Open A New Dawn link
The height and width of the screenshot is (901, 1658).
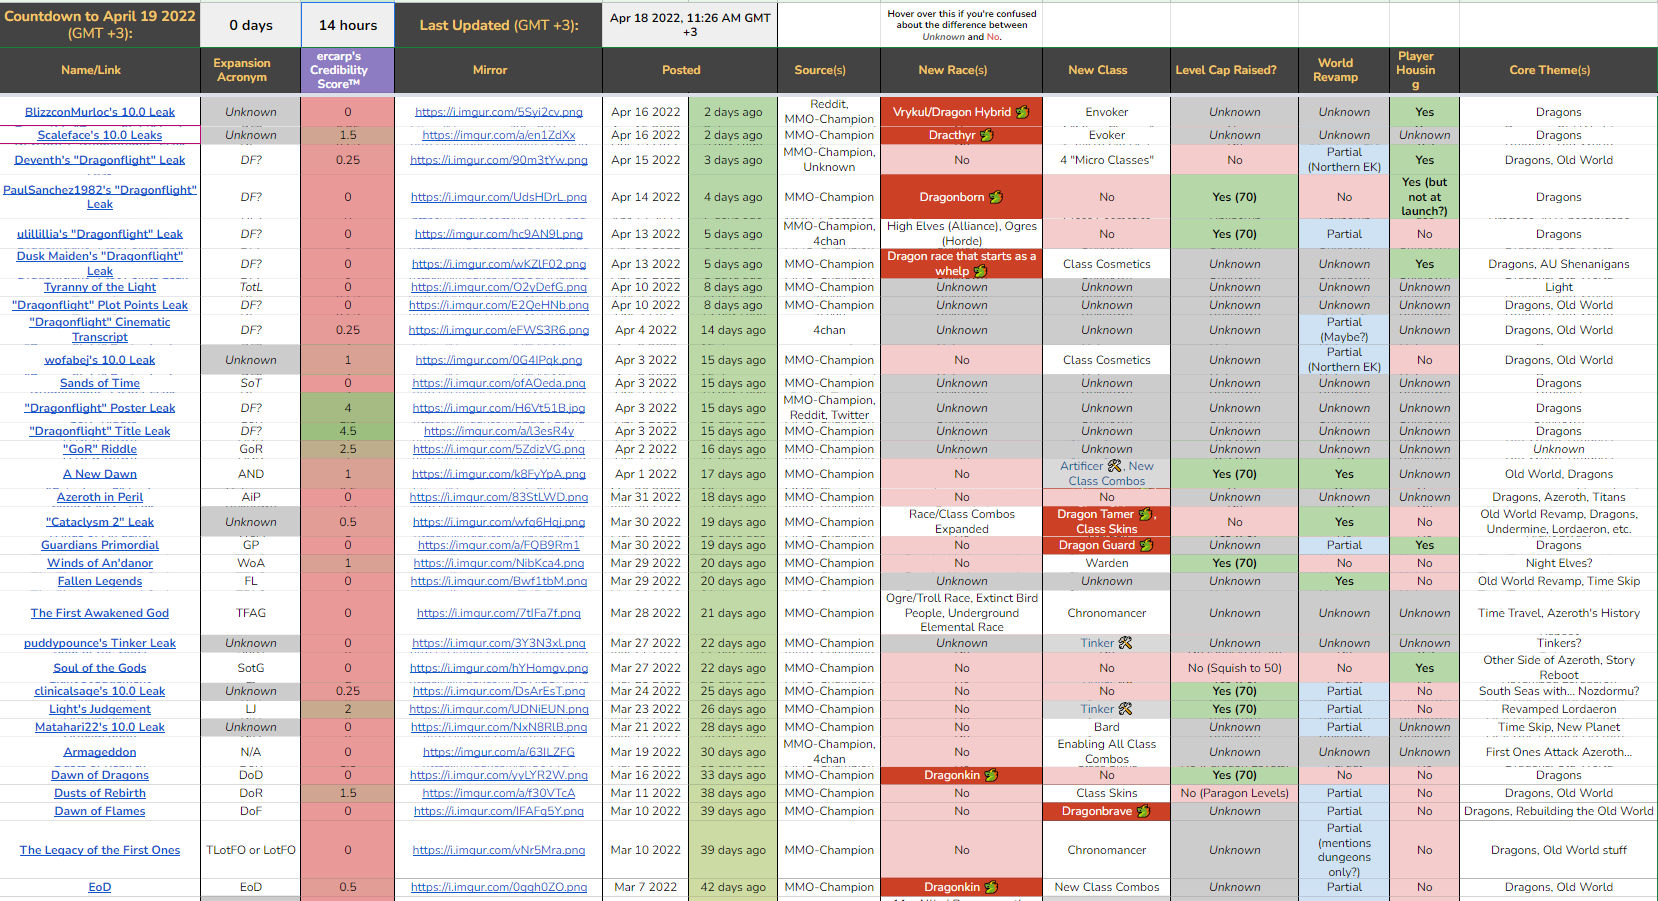(100, 474)
